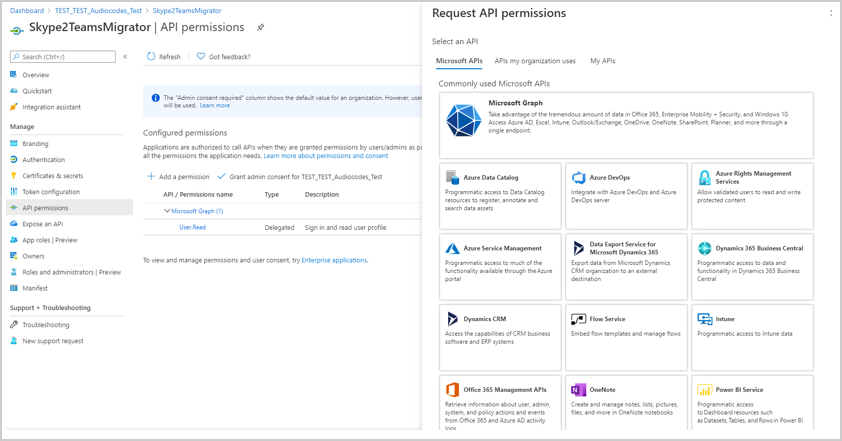
Task: Open the Overview sidebar item
Action: 35,75
